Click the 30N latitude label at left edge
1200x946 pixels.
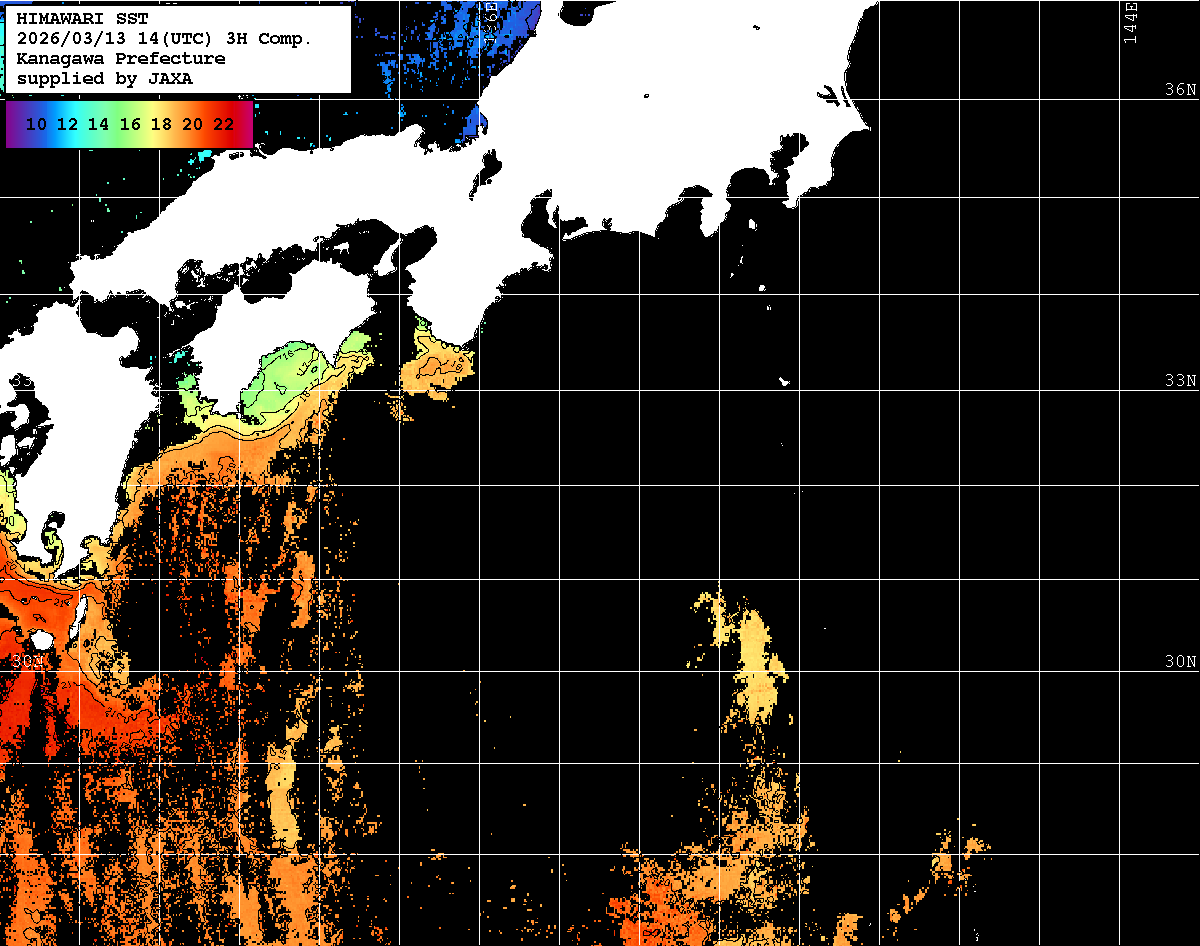click(x=27, y=662)
